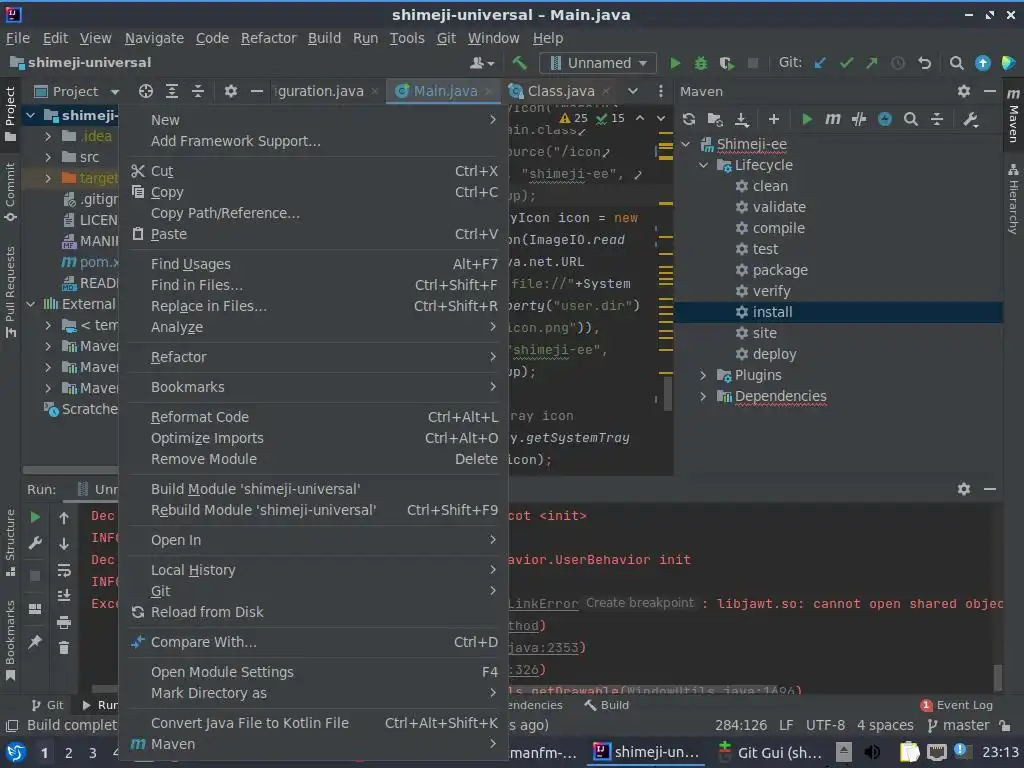Open the Build tool window tab at bottom

[606, 705]
